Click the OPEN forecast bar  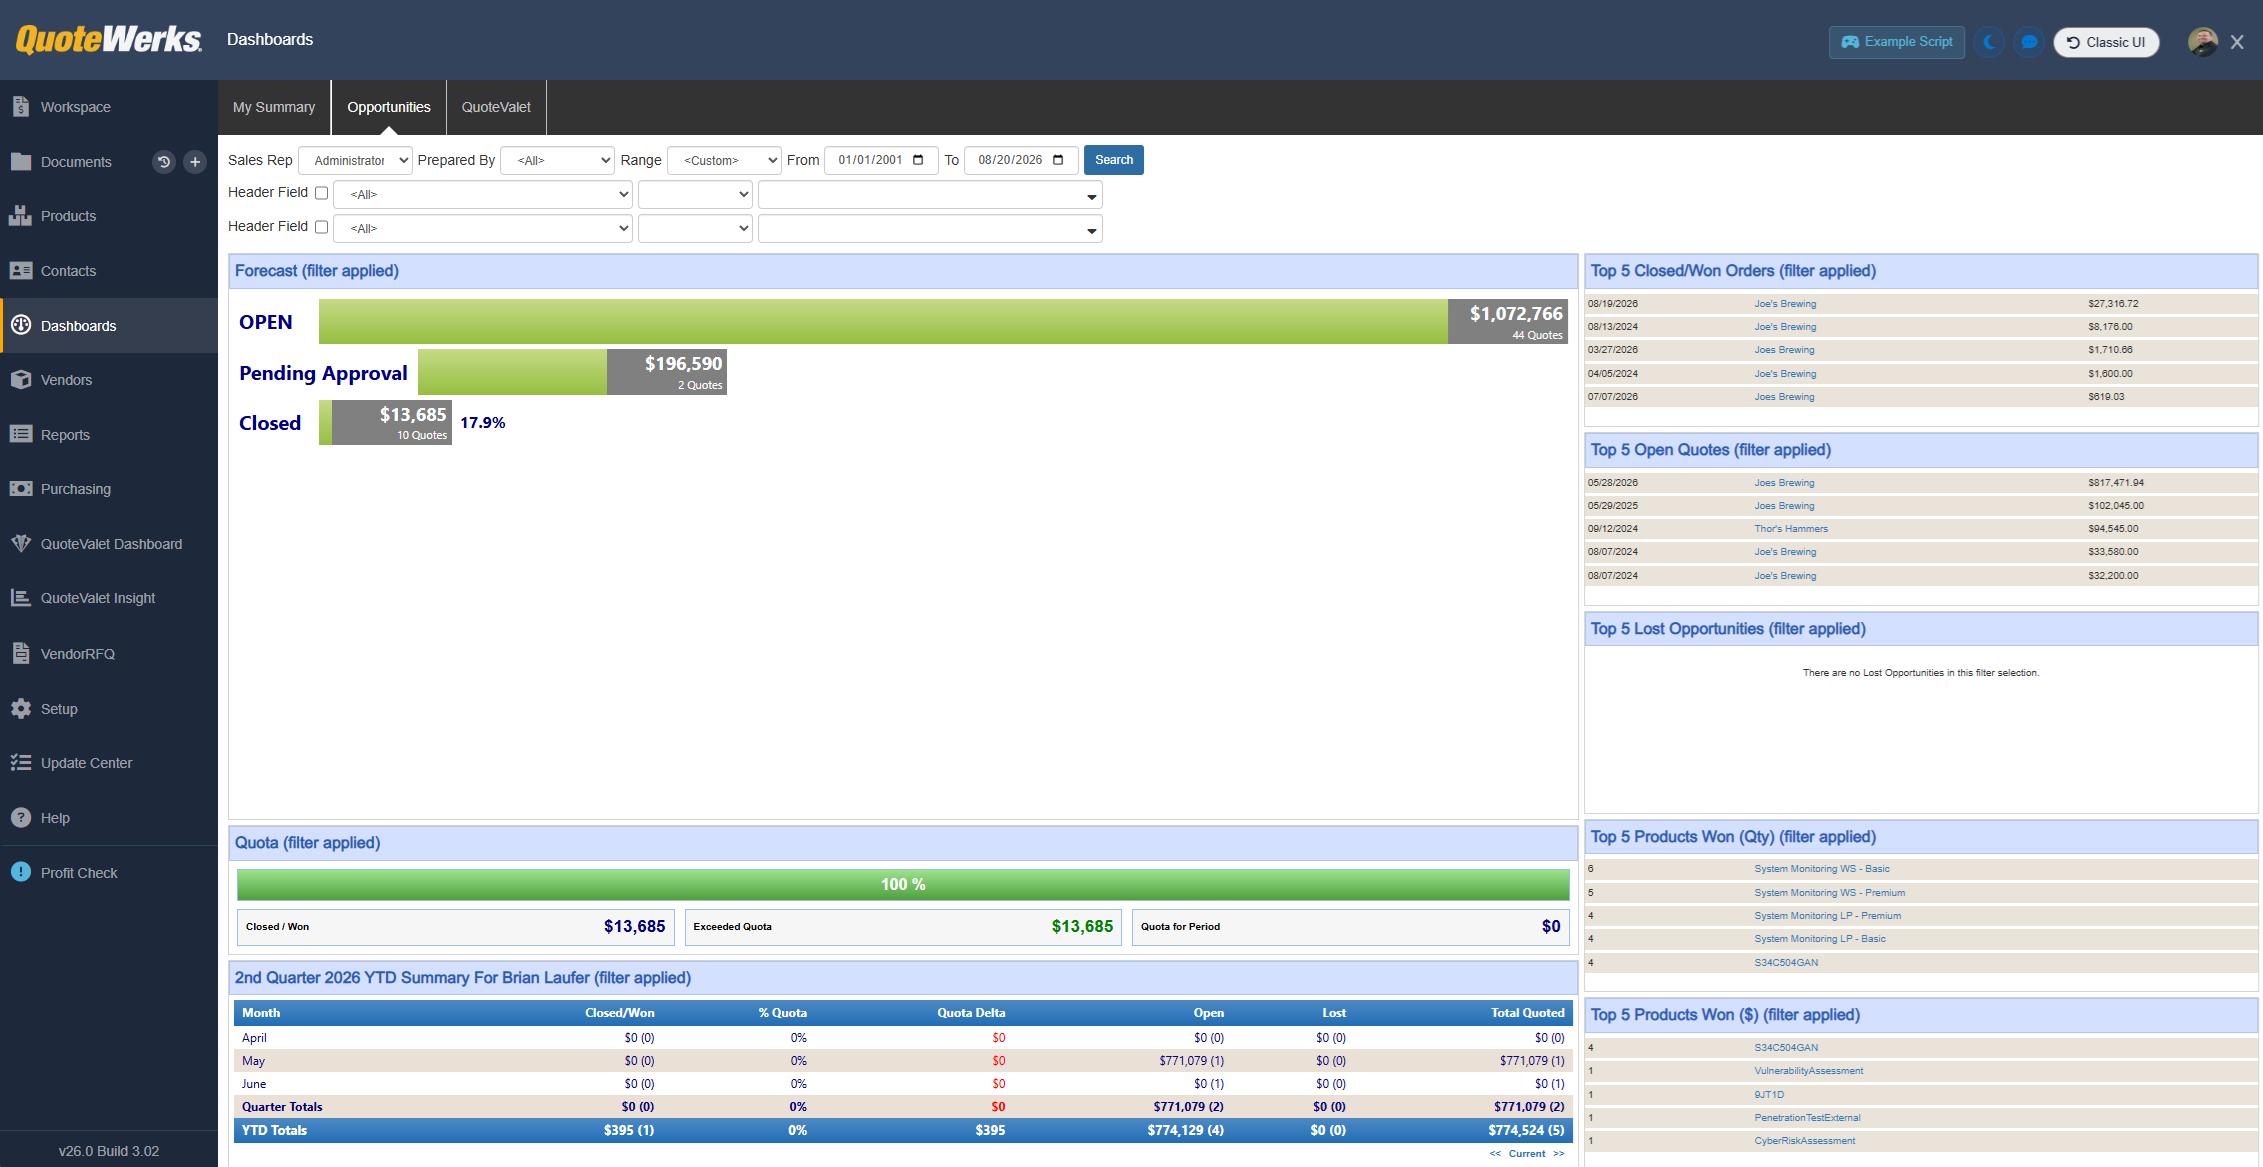[x=943, y=321]
